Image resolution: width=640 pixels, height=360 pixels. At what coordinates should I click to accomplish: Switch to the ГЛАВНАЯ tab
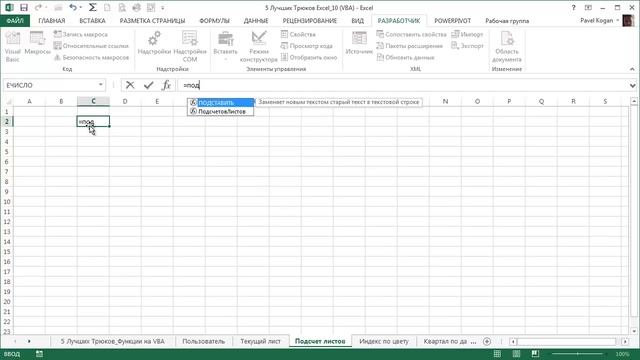tap(52, 20)
